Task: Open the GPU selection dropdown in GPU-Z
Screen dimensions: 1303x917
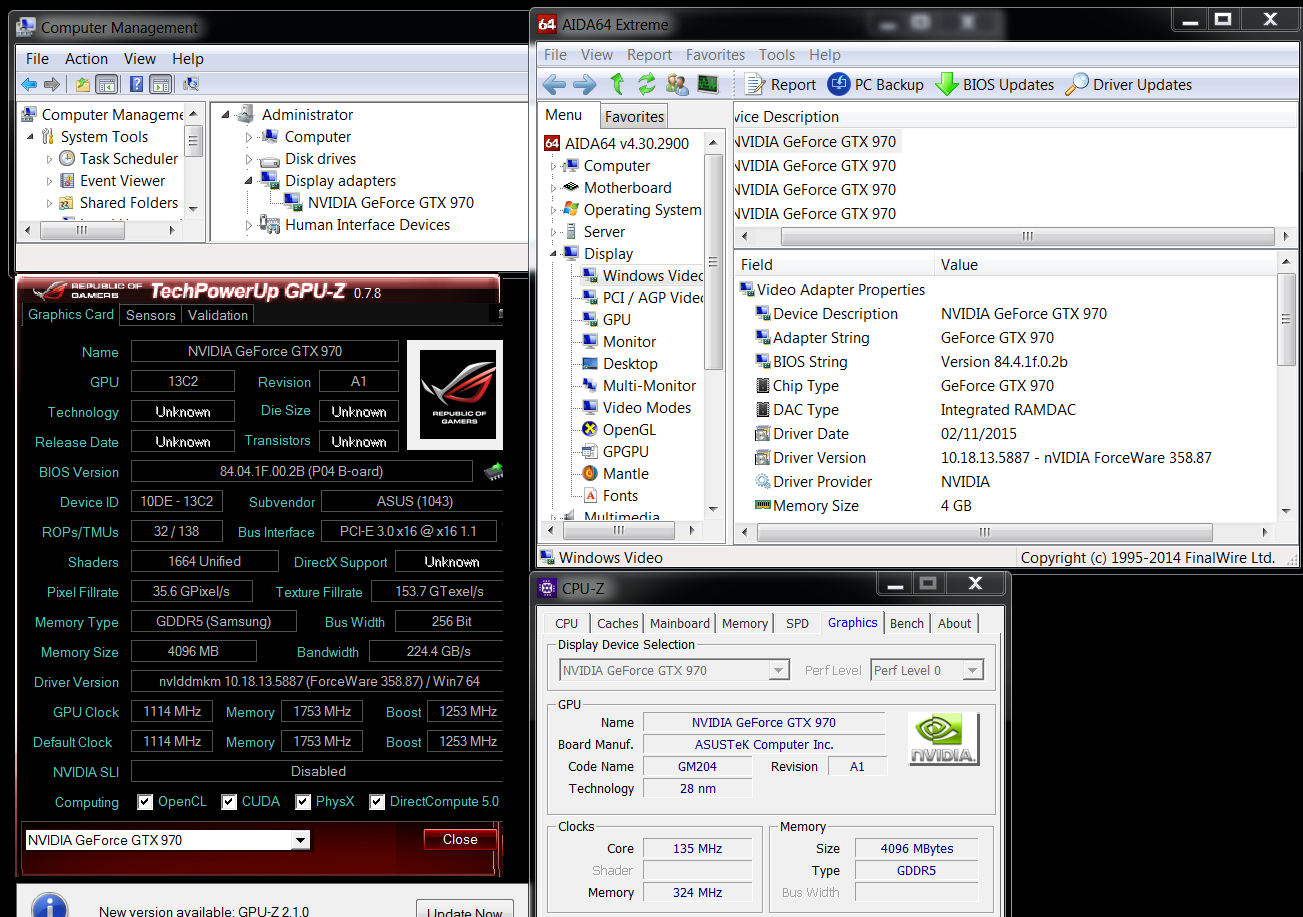Action: (300, 840)
